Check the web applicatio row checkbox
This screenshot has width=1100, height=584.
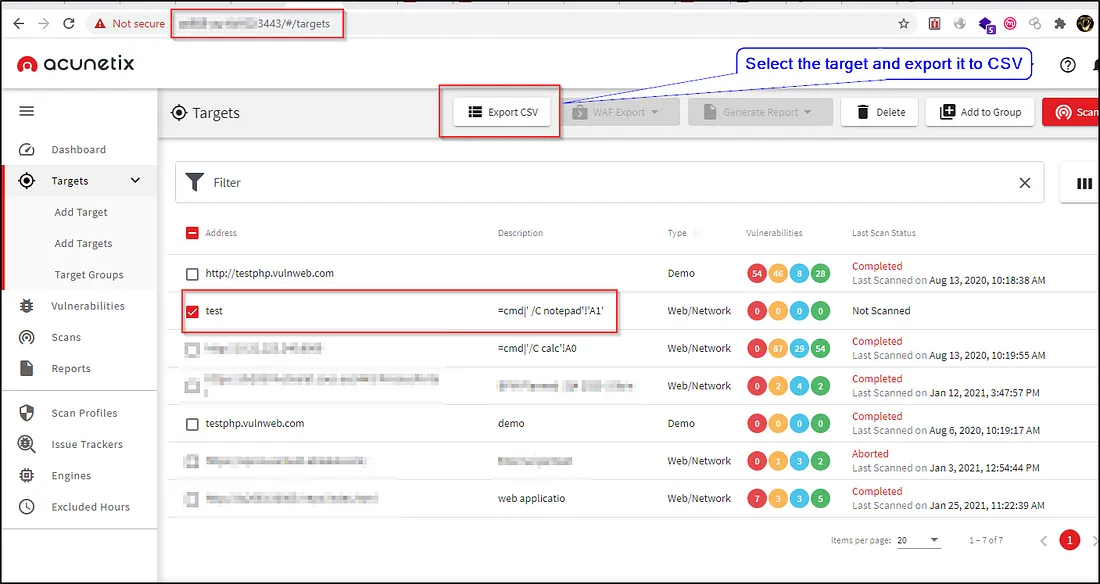[x=192, y=499]
